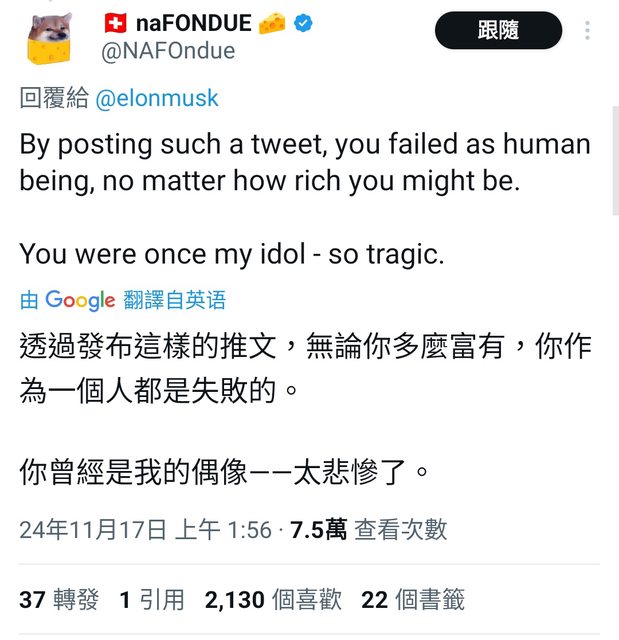Image resolution: width=619 pixels, height=640 pixels.
Task: Click the Google logo in translation note
Action: pos(80,301)
